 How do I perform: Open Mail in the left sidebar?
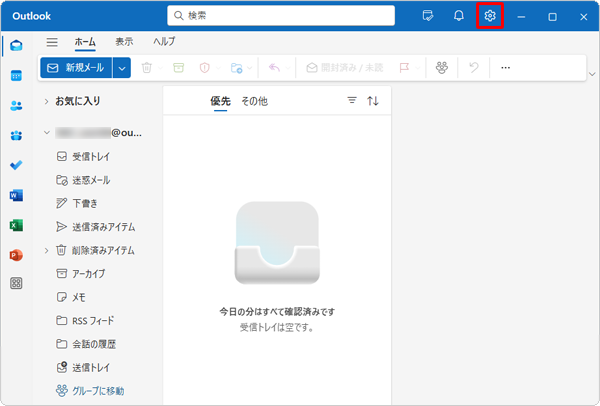16,46
